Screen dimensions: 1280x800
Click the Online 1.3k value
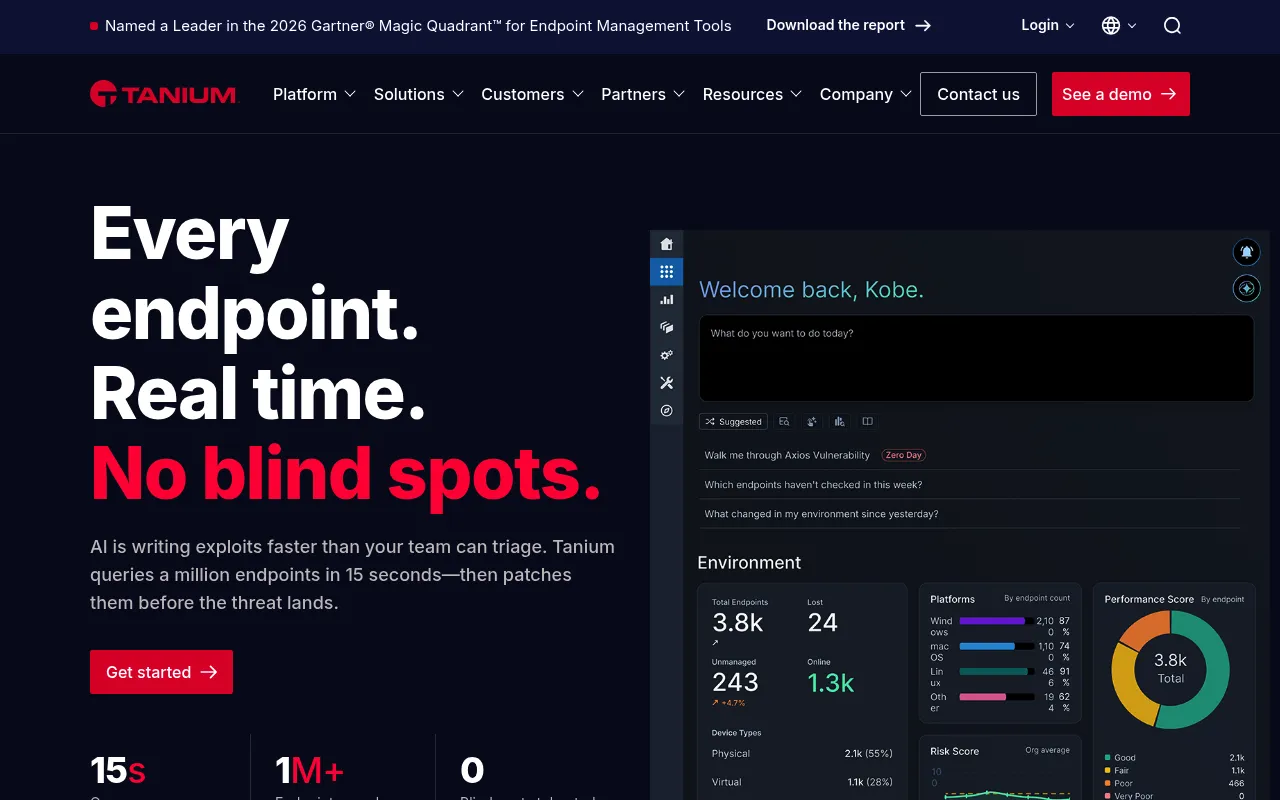pos(831,683)
